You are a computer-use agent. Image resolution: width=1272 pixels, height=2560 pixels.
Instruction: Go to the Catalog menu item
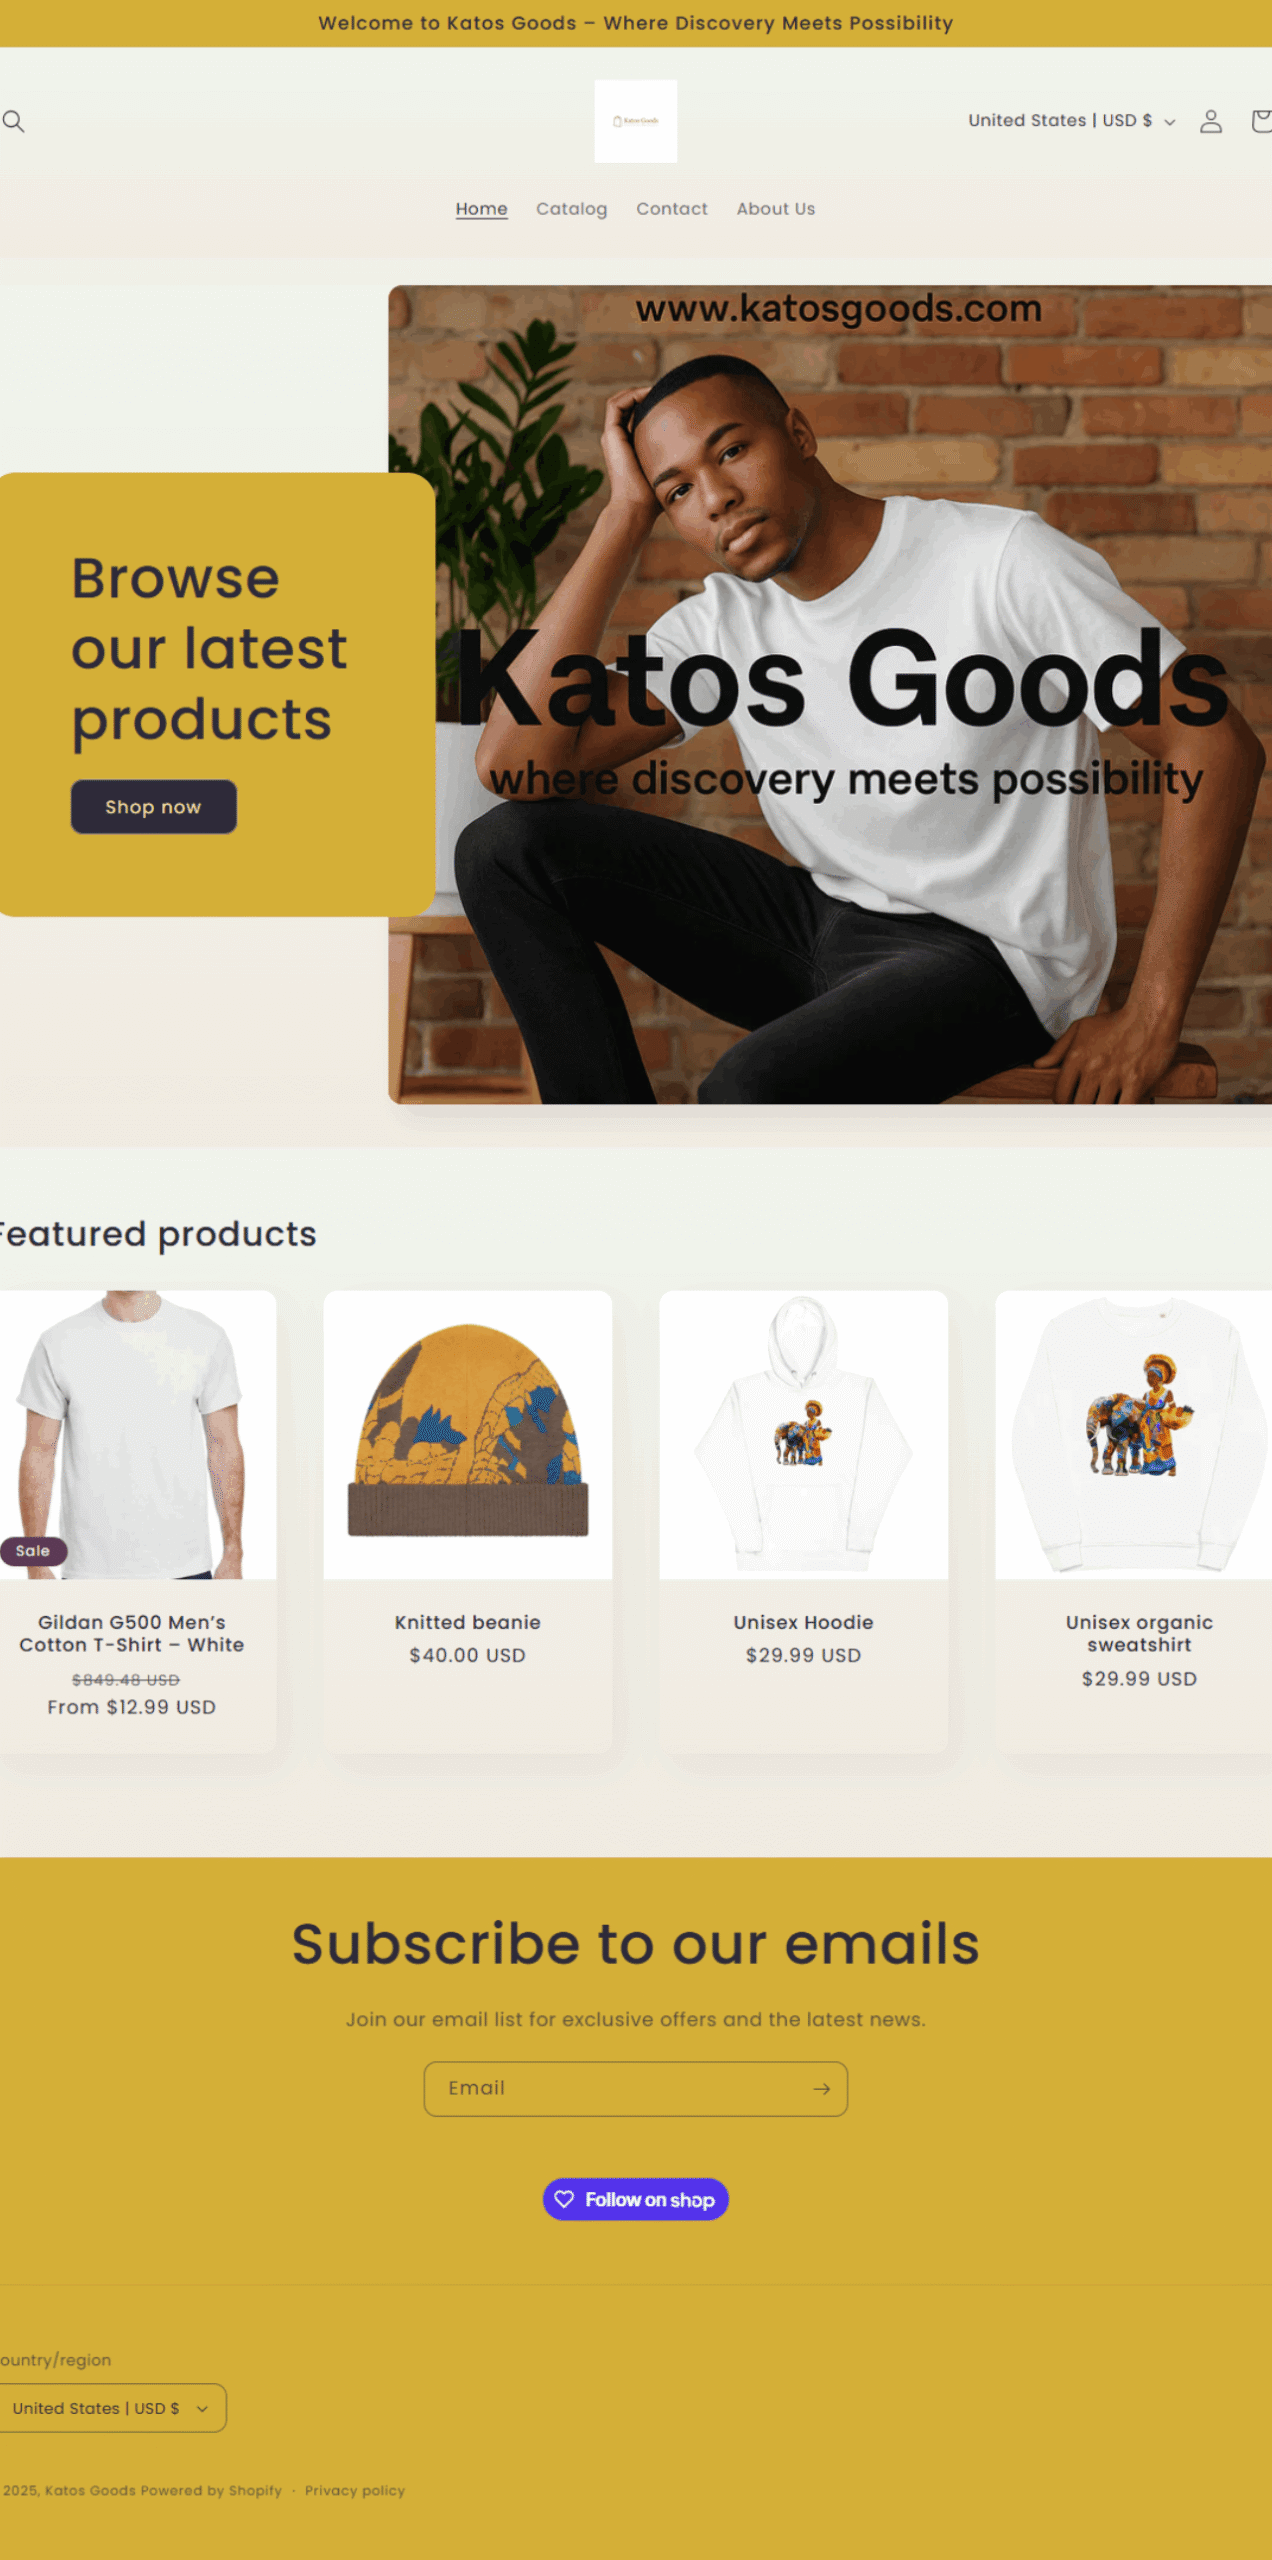[x=571, y=209]
